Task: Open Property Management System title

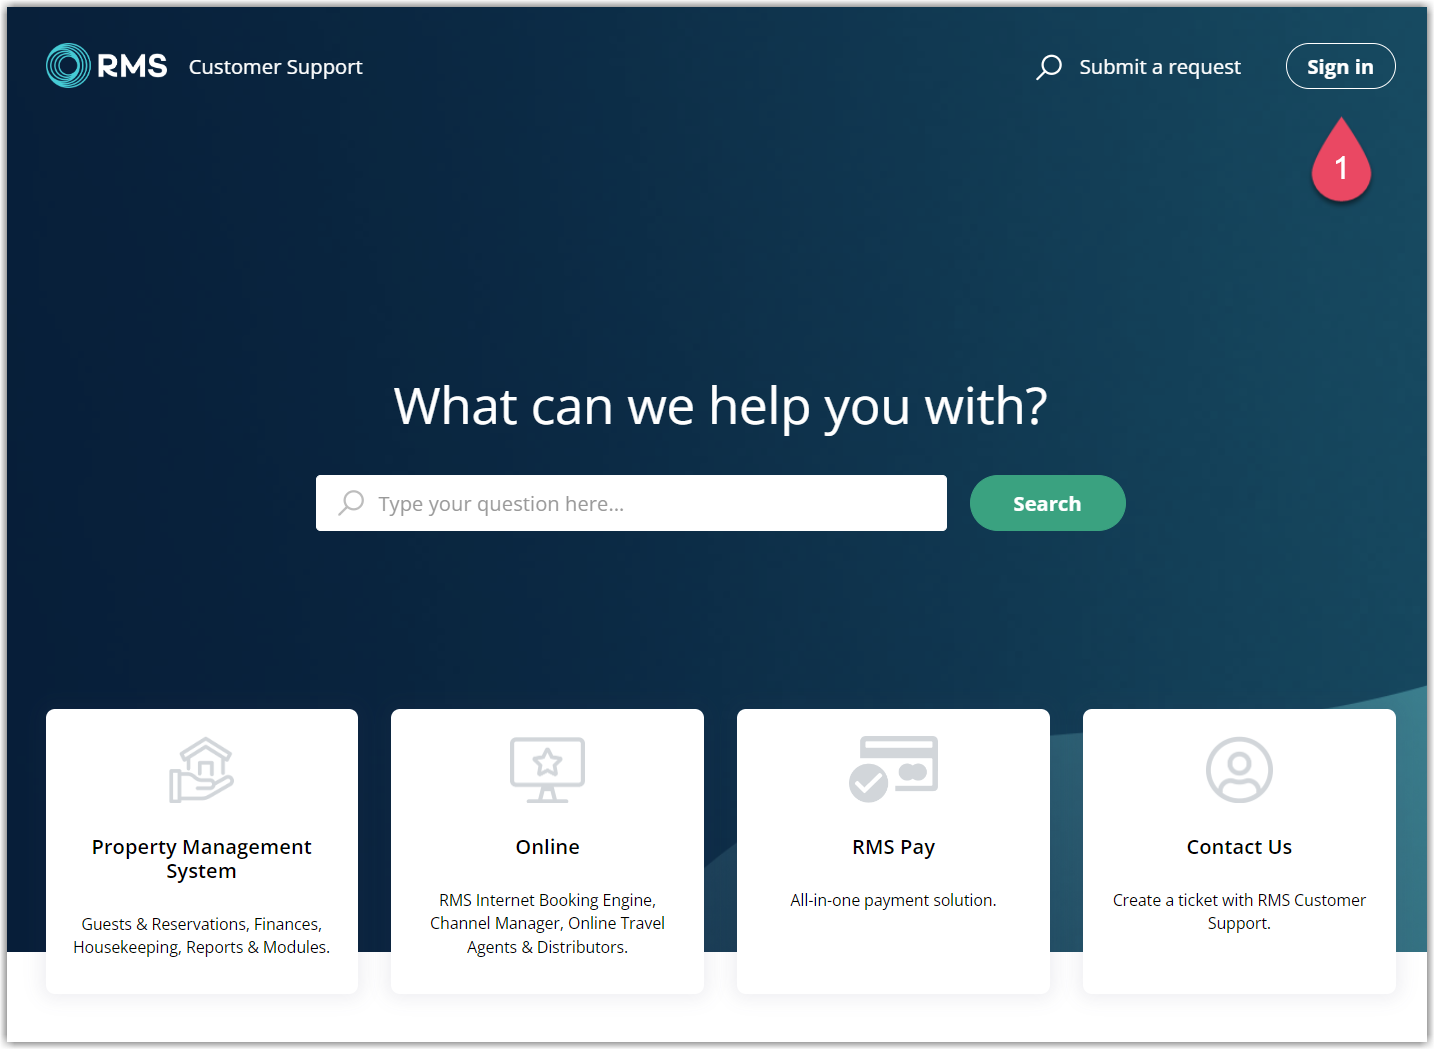Action: coord(201,859)
